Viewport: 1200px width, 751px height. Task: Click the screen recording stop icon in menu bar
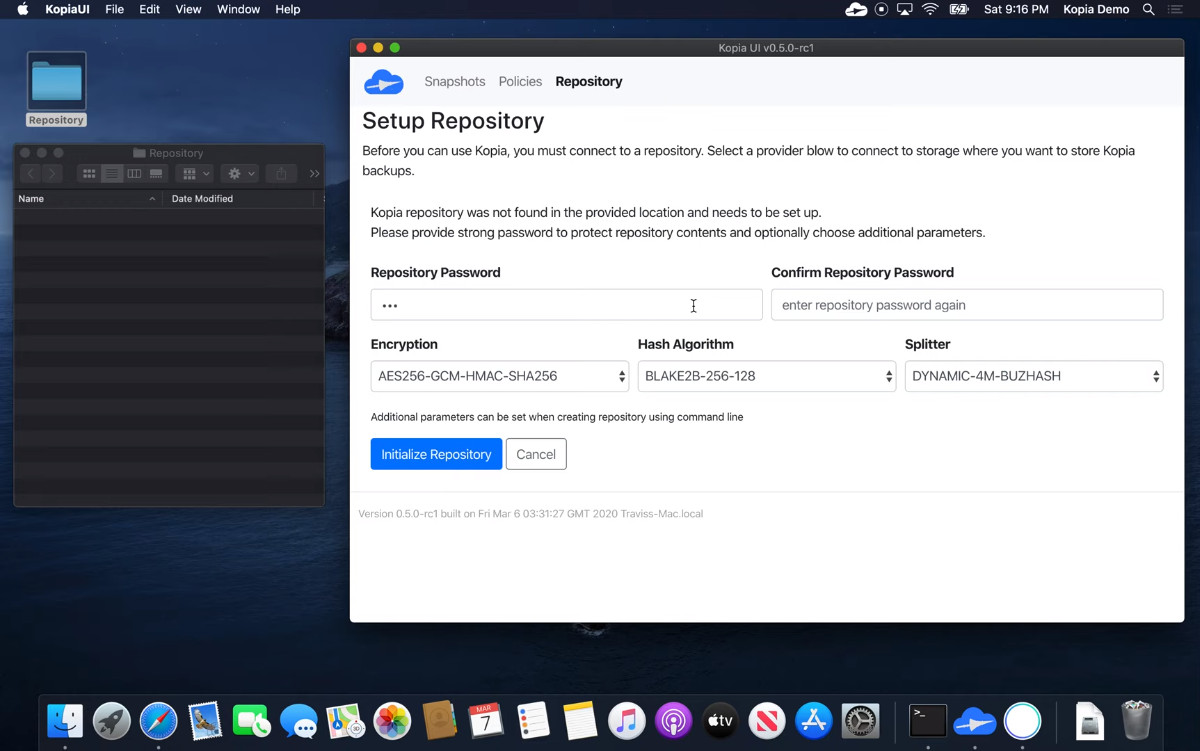tap(881, 9)
